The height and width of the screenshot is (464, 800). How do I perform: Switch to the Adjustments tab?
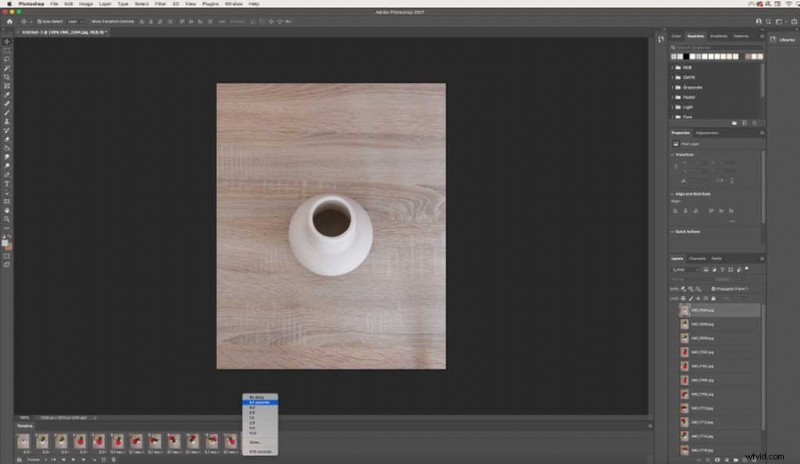(x=707, y=133)
